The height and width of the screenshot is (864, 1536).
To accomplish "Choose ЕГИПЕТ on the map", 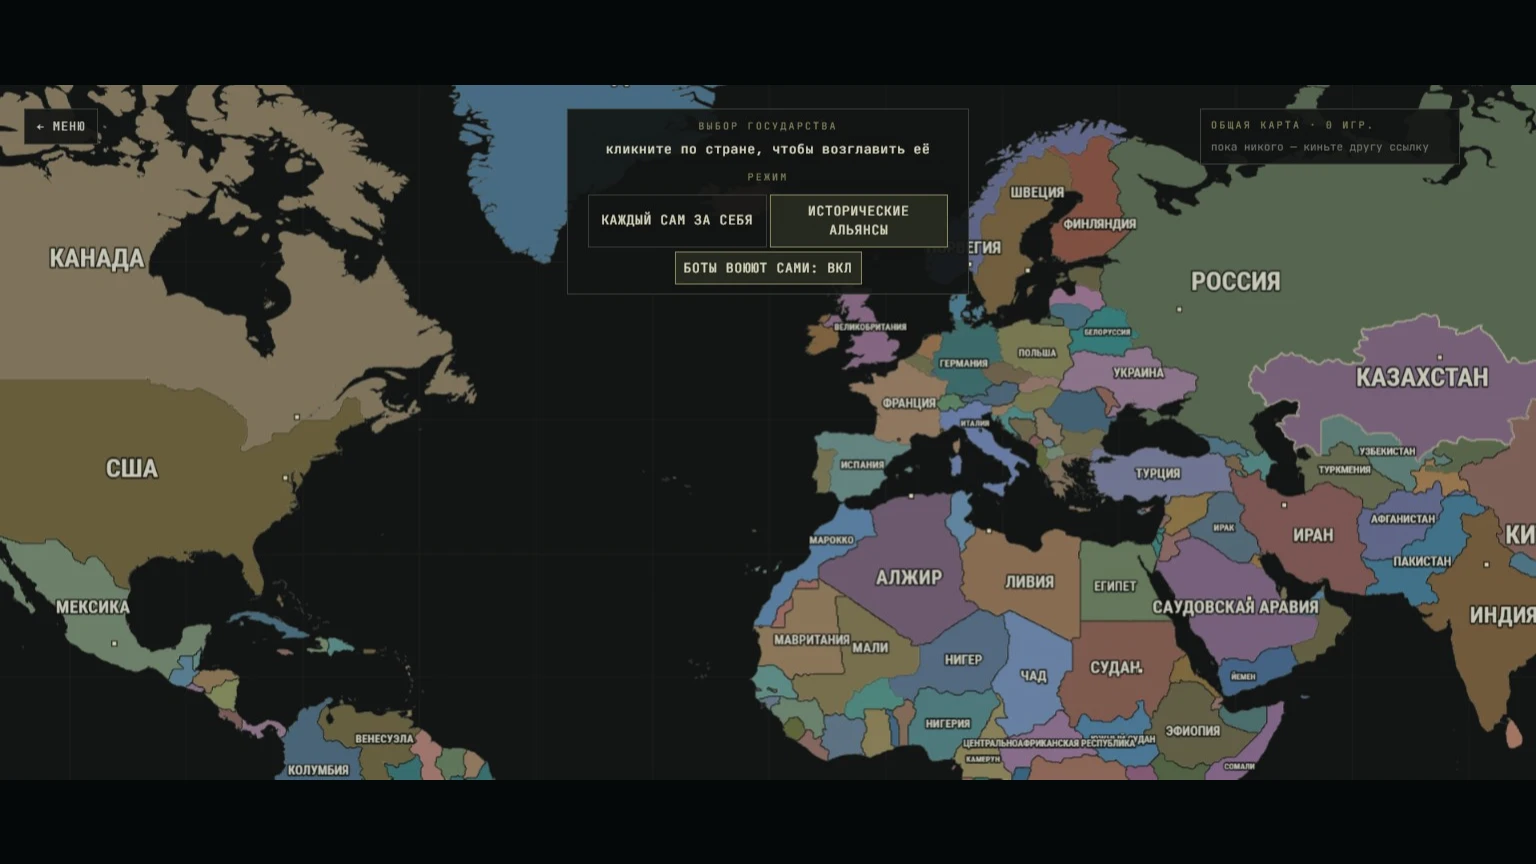I will (x=1115, y=587).
